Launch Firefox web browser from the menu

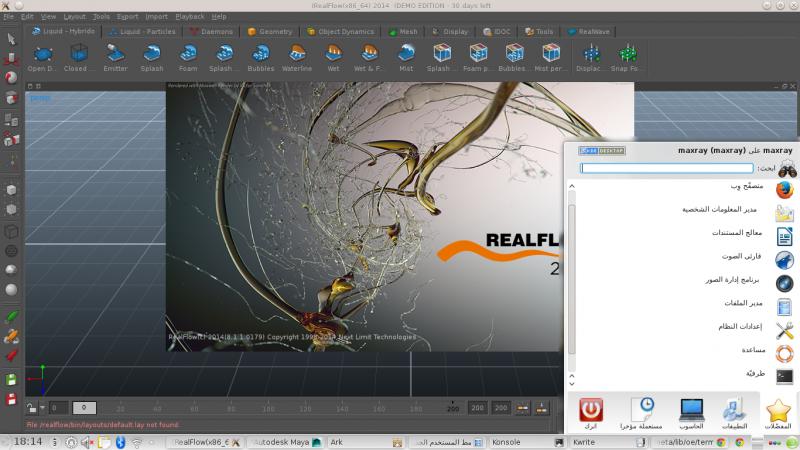click(x=785, y=190)
